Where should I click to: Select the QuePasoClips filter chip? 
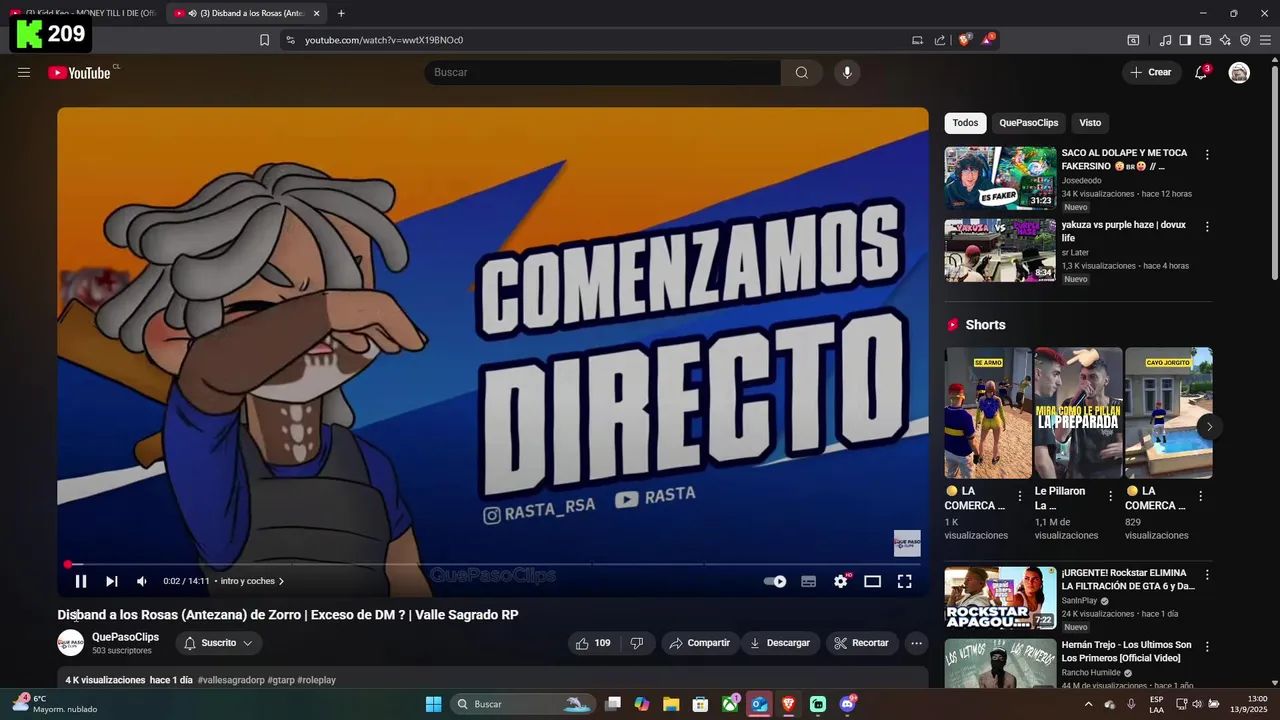click(x=1028, y=123)
